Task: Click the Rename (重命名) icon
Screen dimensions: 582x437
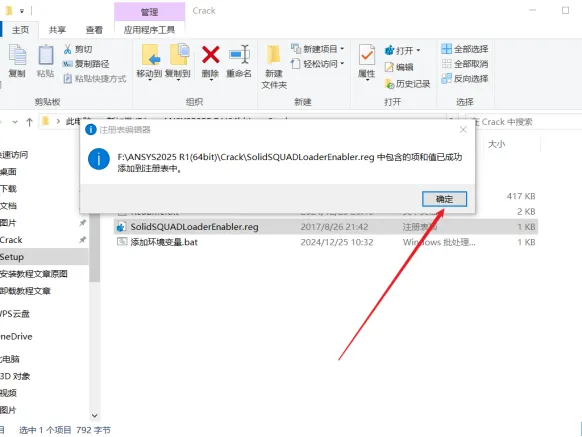Action: pyautogui.click(x=239, y=55)
